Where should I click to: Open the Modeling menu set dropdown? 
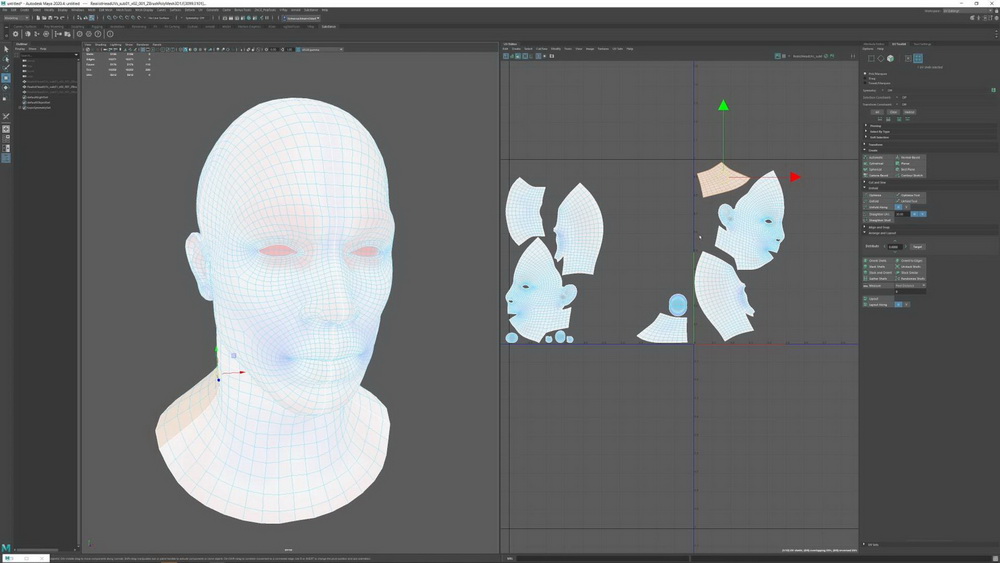point(16,18)
